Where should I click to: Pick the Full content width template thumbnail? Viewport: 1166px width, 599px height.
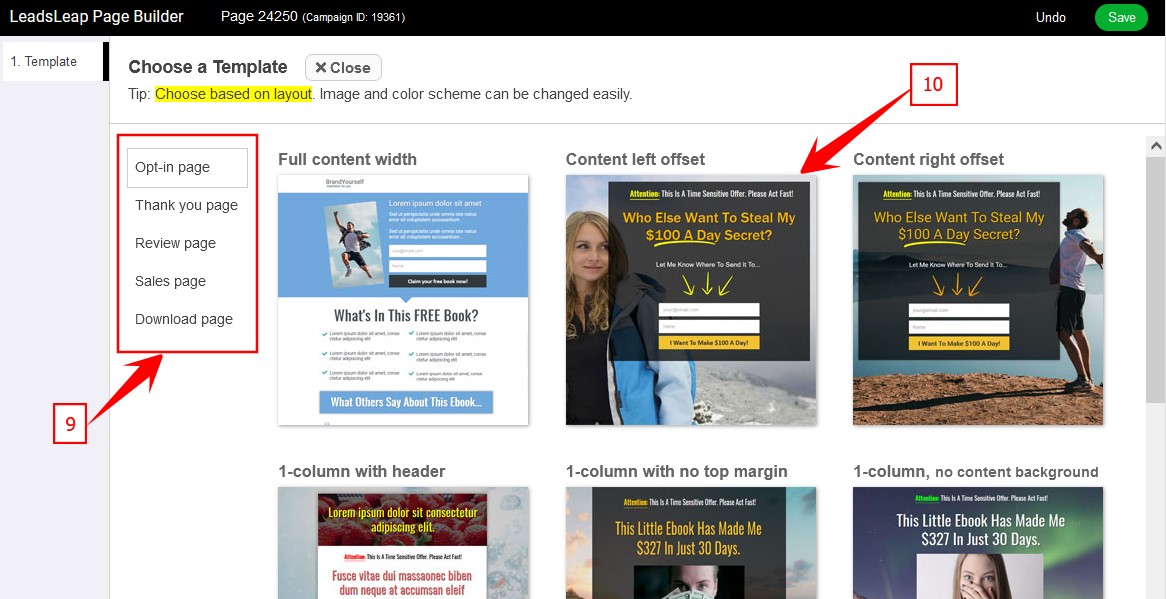tap(403, 300)
